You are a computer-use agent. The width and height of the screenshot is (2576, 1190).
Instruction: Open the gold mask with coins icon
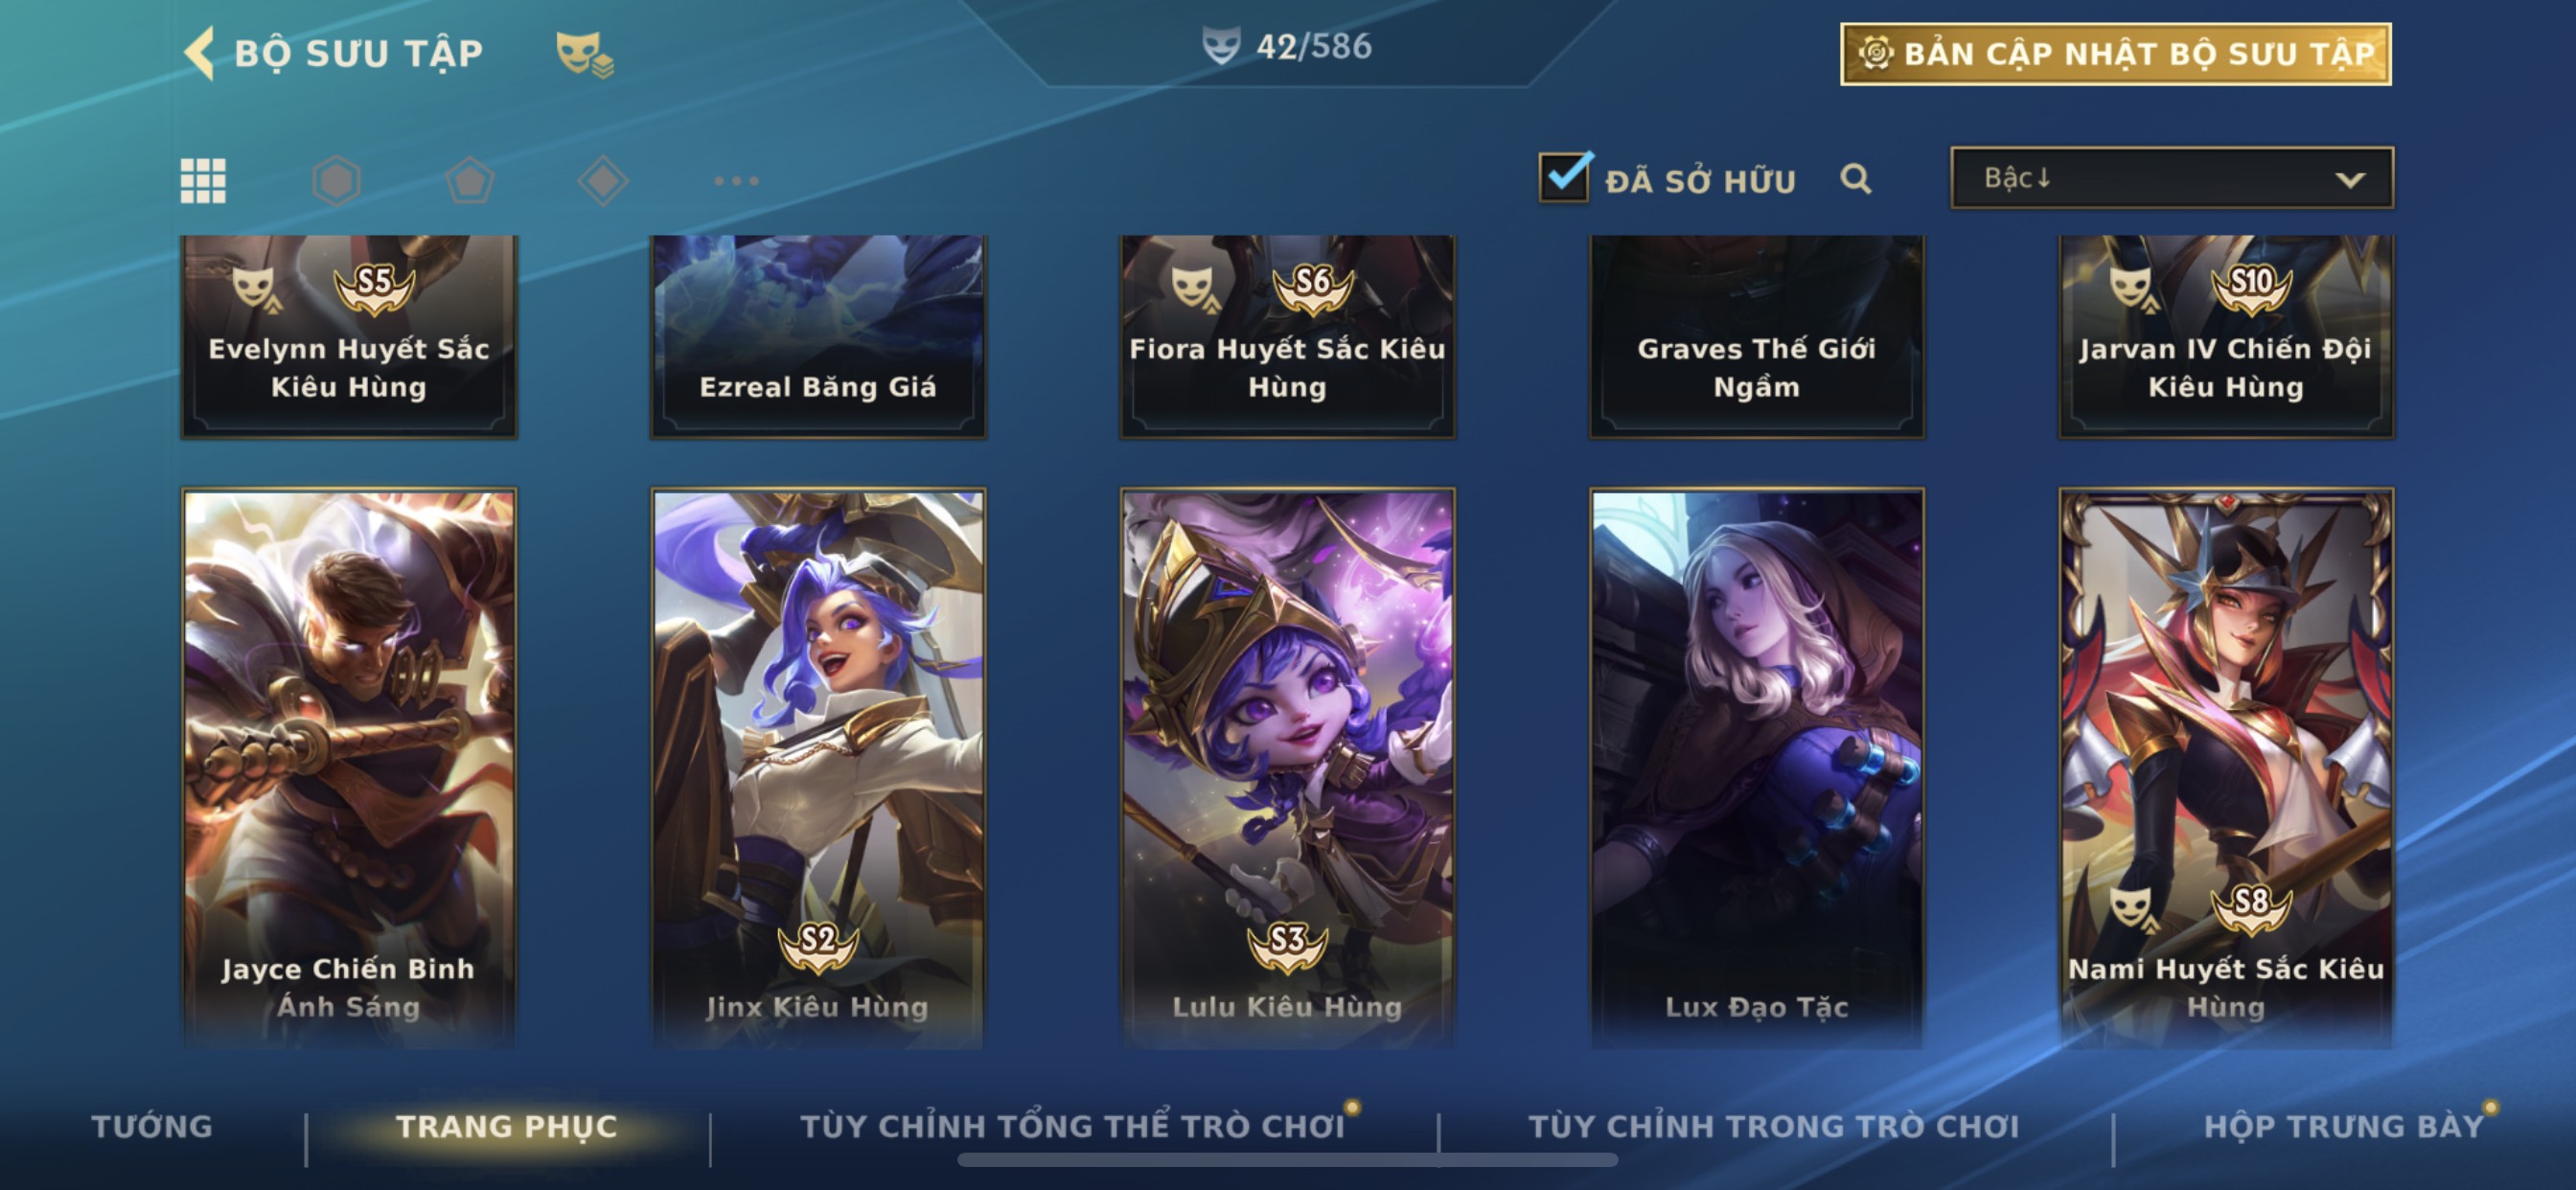point(585,54)
